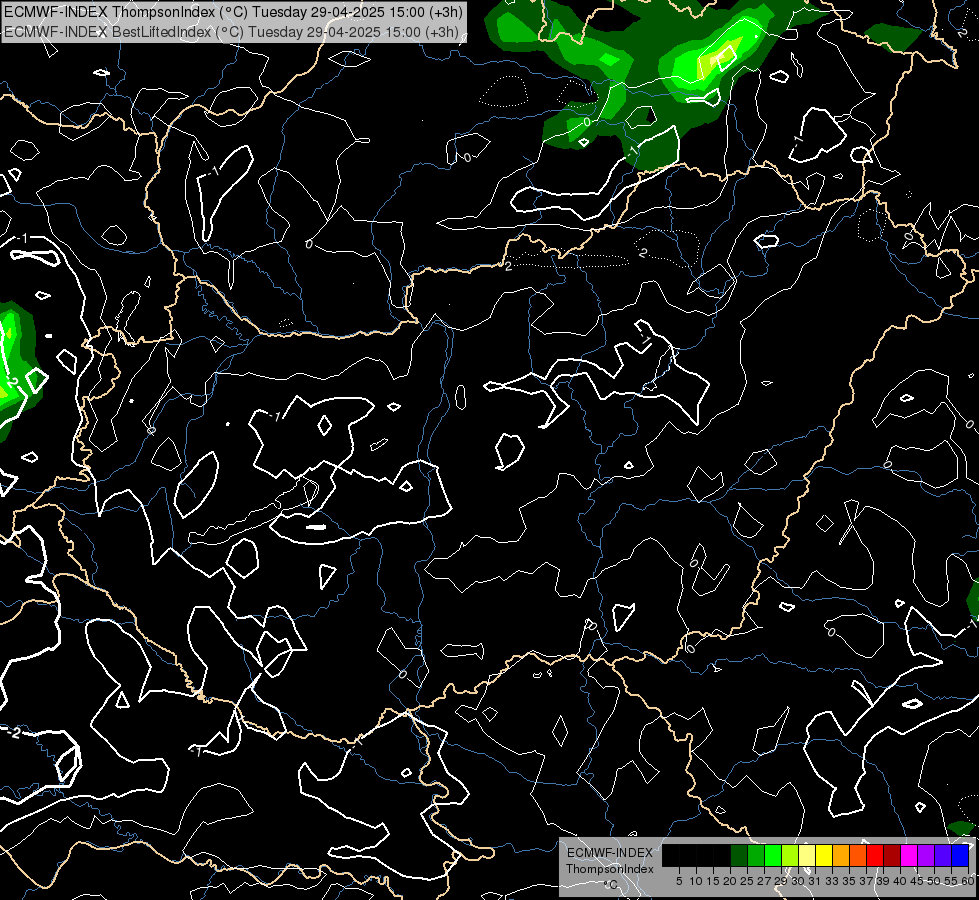Click the legend tick value 39
Viewport: 979px width, 900px height.
(x=883, y=881)
